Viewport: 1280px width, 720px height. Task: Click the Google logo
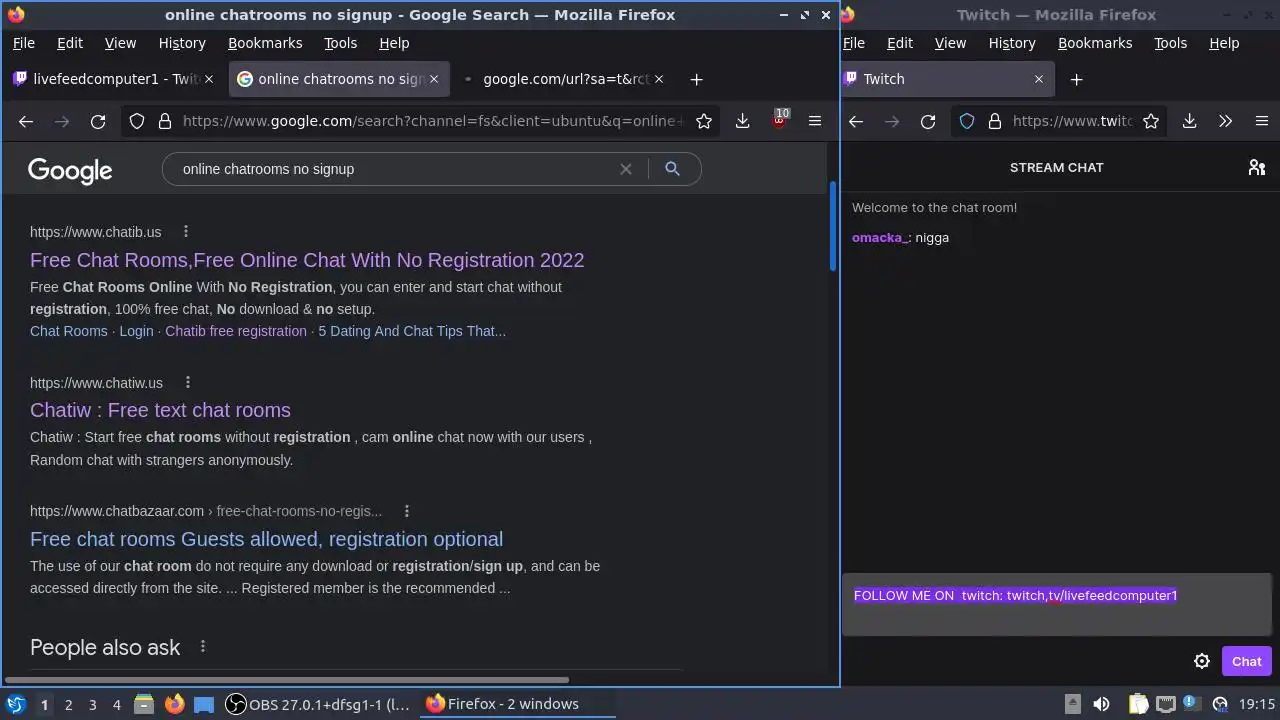[70, 171]
